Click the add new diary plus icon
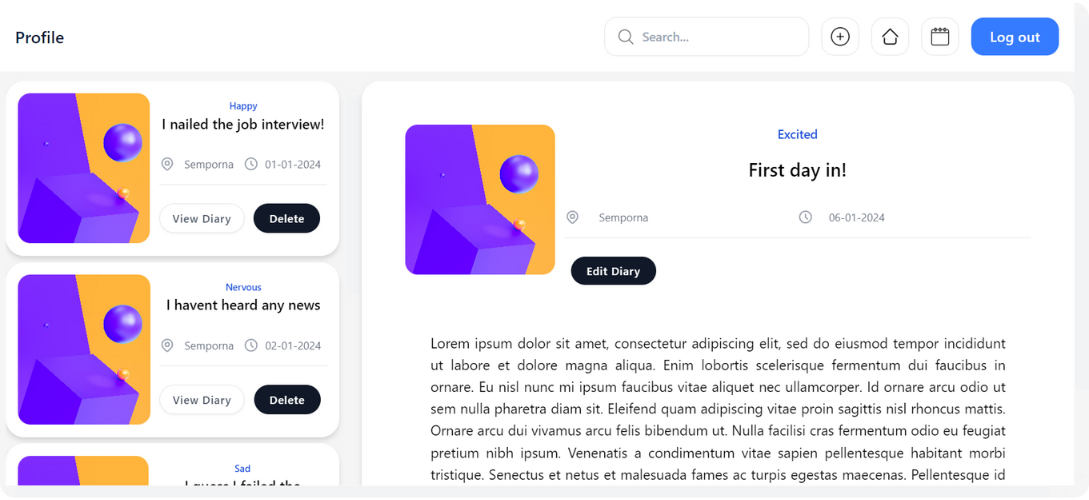 (x=840, y=37)
